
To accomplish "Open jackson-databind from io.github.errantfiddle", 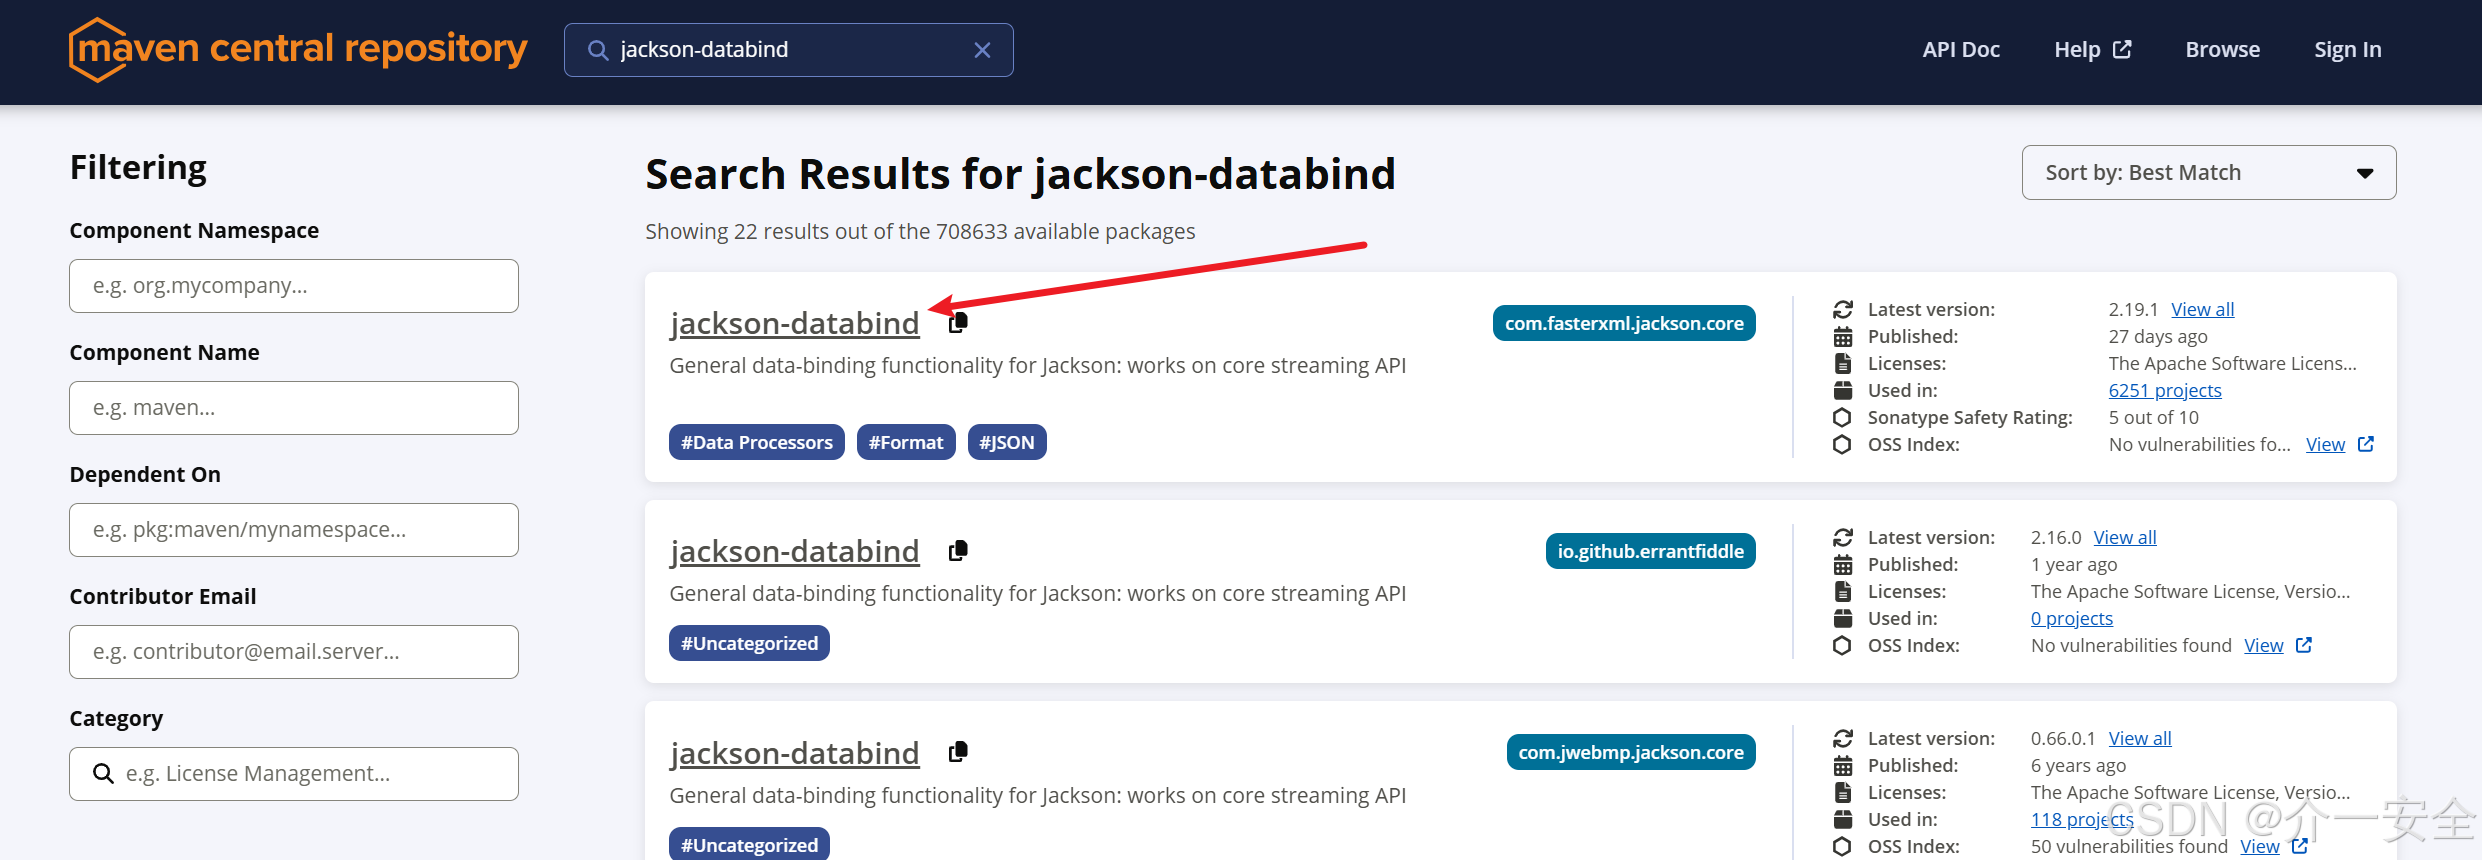I will (x=794, y=551).
